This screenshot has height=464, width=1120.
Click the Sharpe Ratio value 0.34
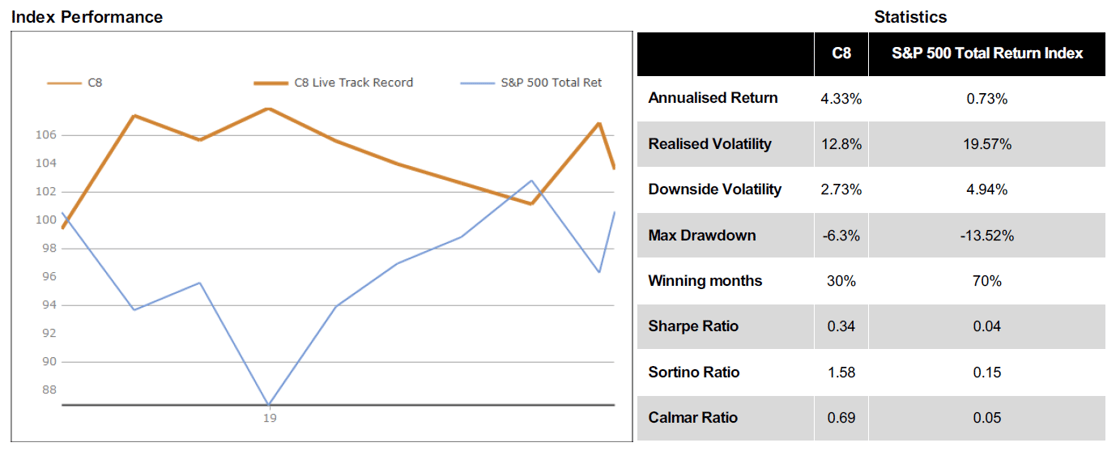point(841,327)
